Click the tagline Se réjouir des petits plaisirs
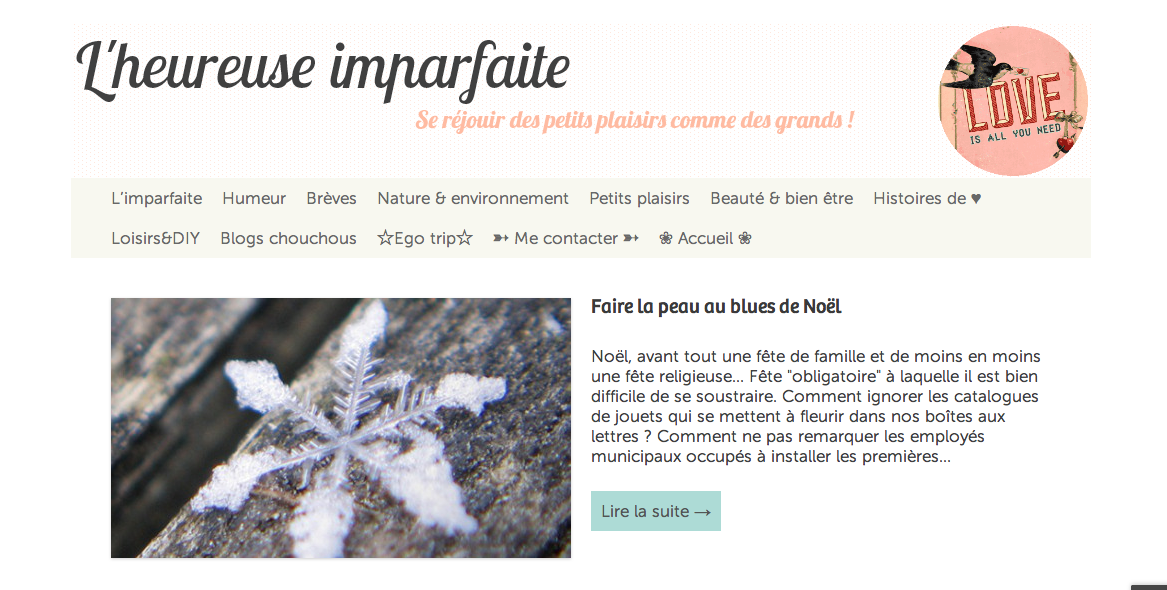The image size is (1167, 590). click(635, 120)
